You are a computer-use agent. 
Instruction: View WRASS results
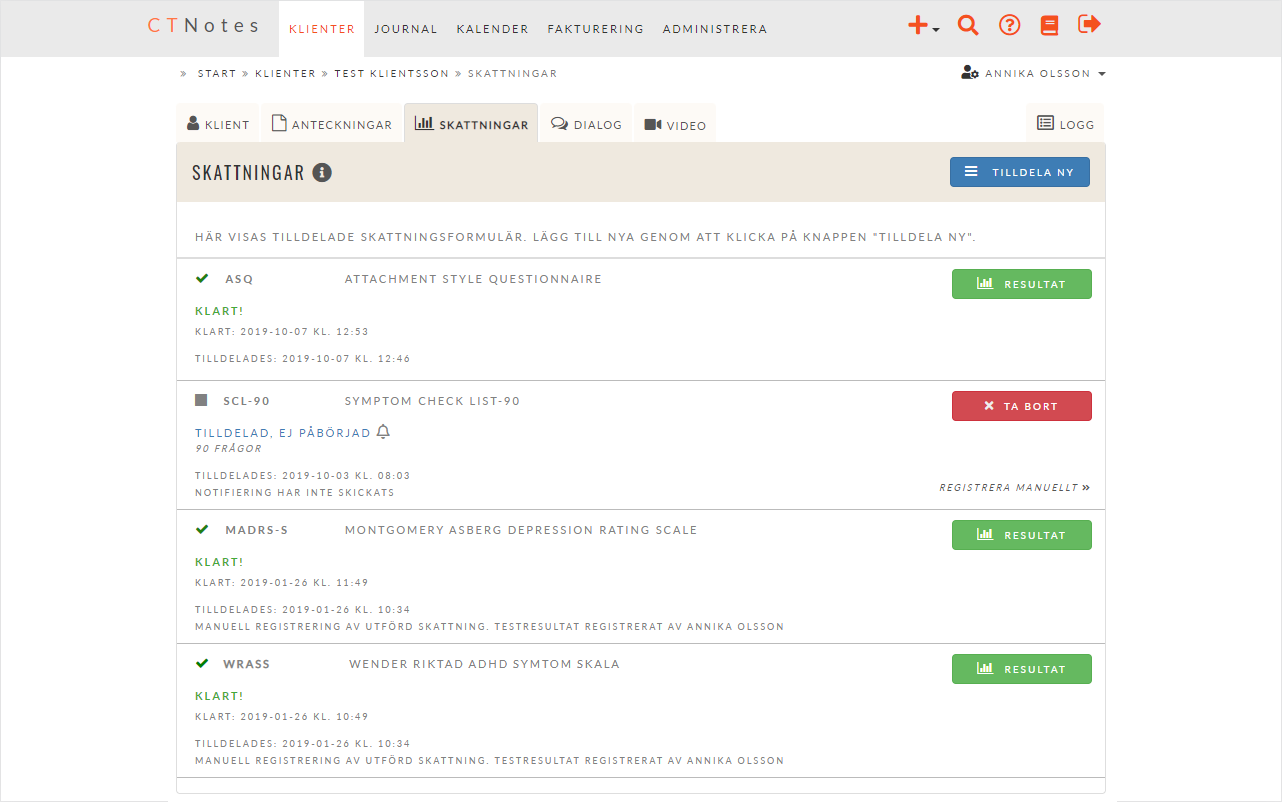(x=1022, y=669)
